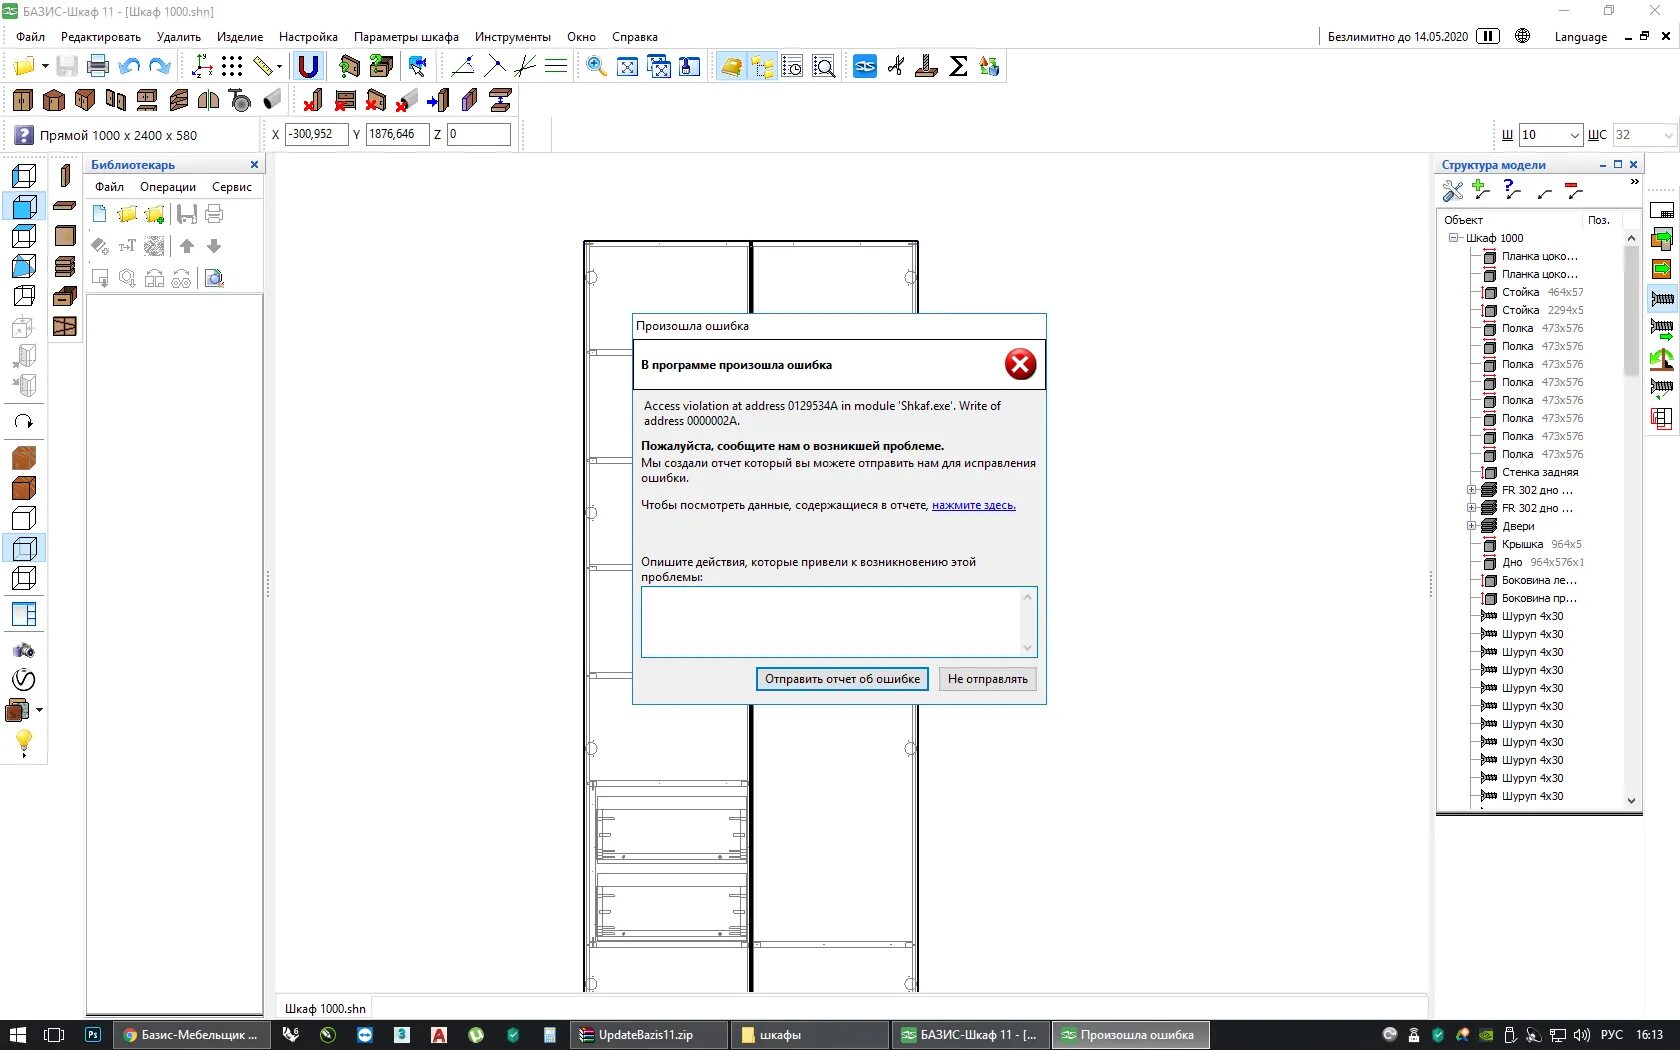Open the dropdown next to the open-folder icon

click(45, 67)
